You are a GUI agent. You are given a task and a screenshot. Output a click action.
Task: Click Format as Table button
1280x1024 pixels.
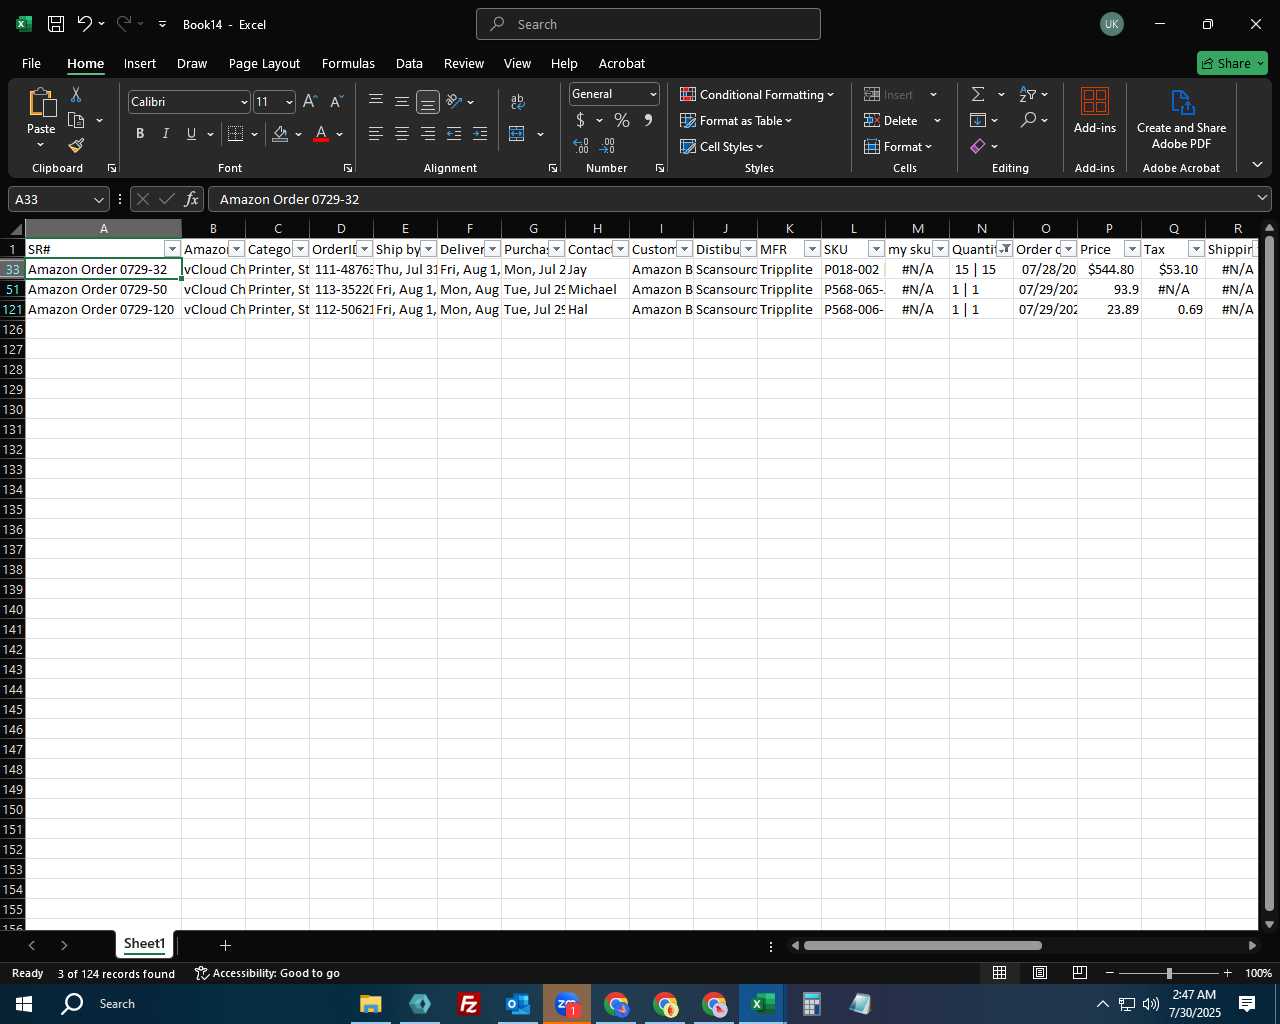[x=736, y=120]
